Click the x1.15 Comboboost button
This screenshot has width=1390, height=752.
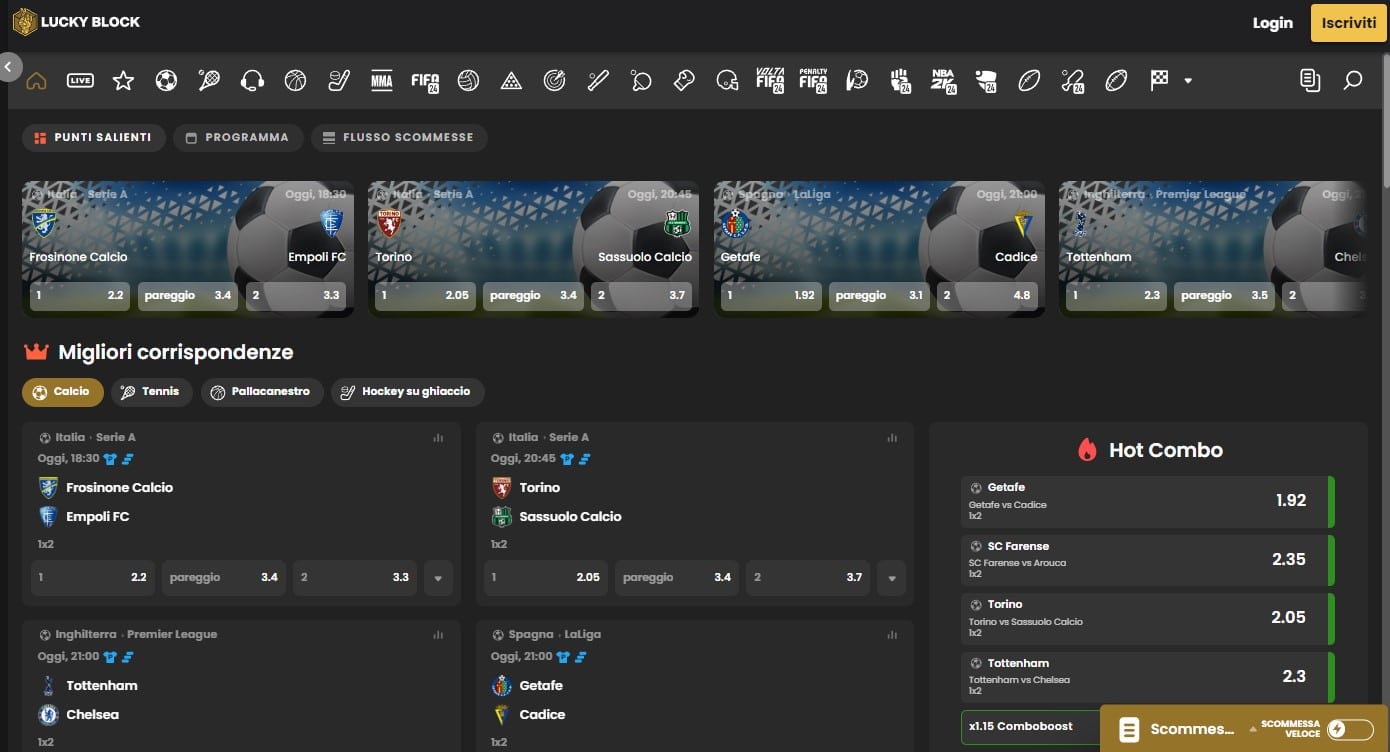tap(1030, 727)
